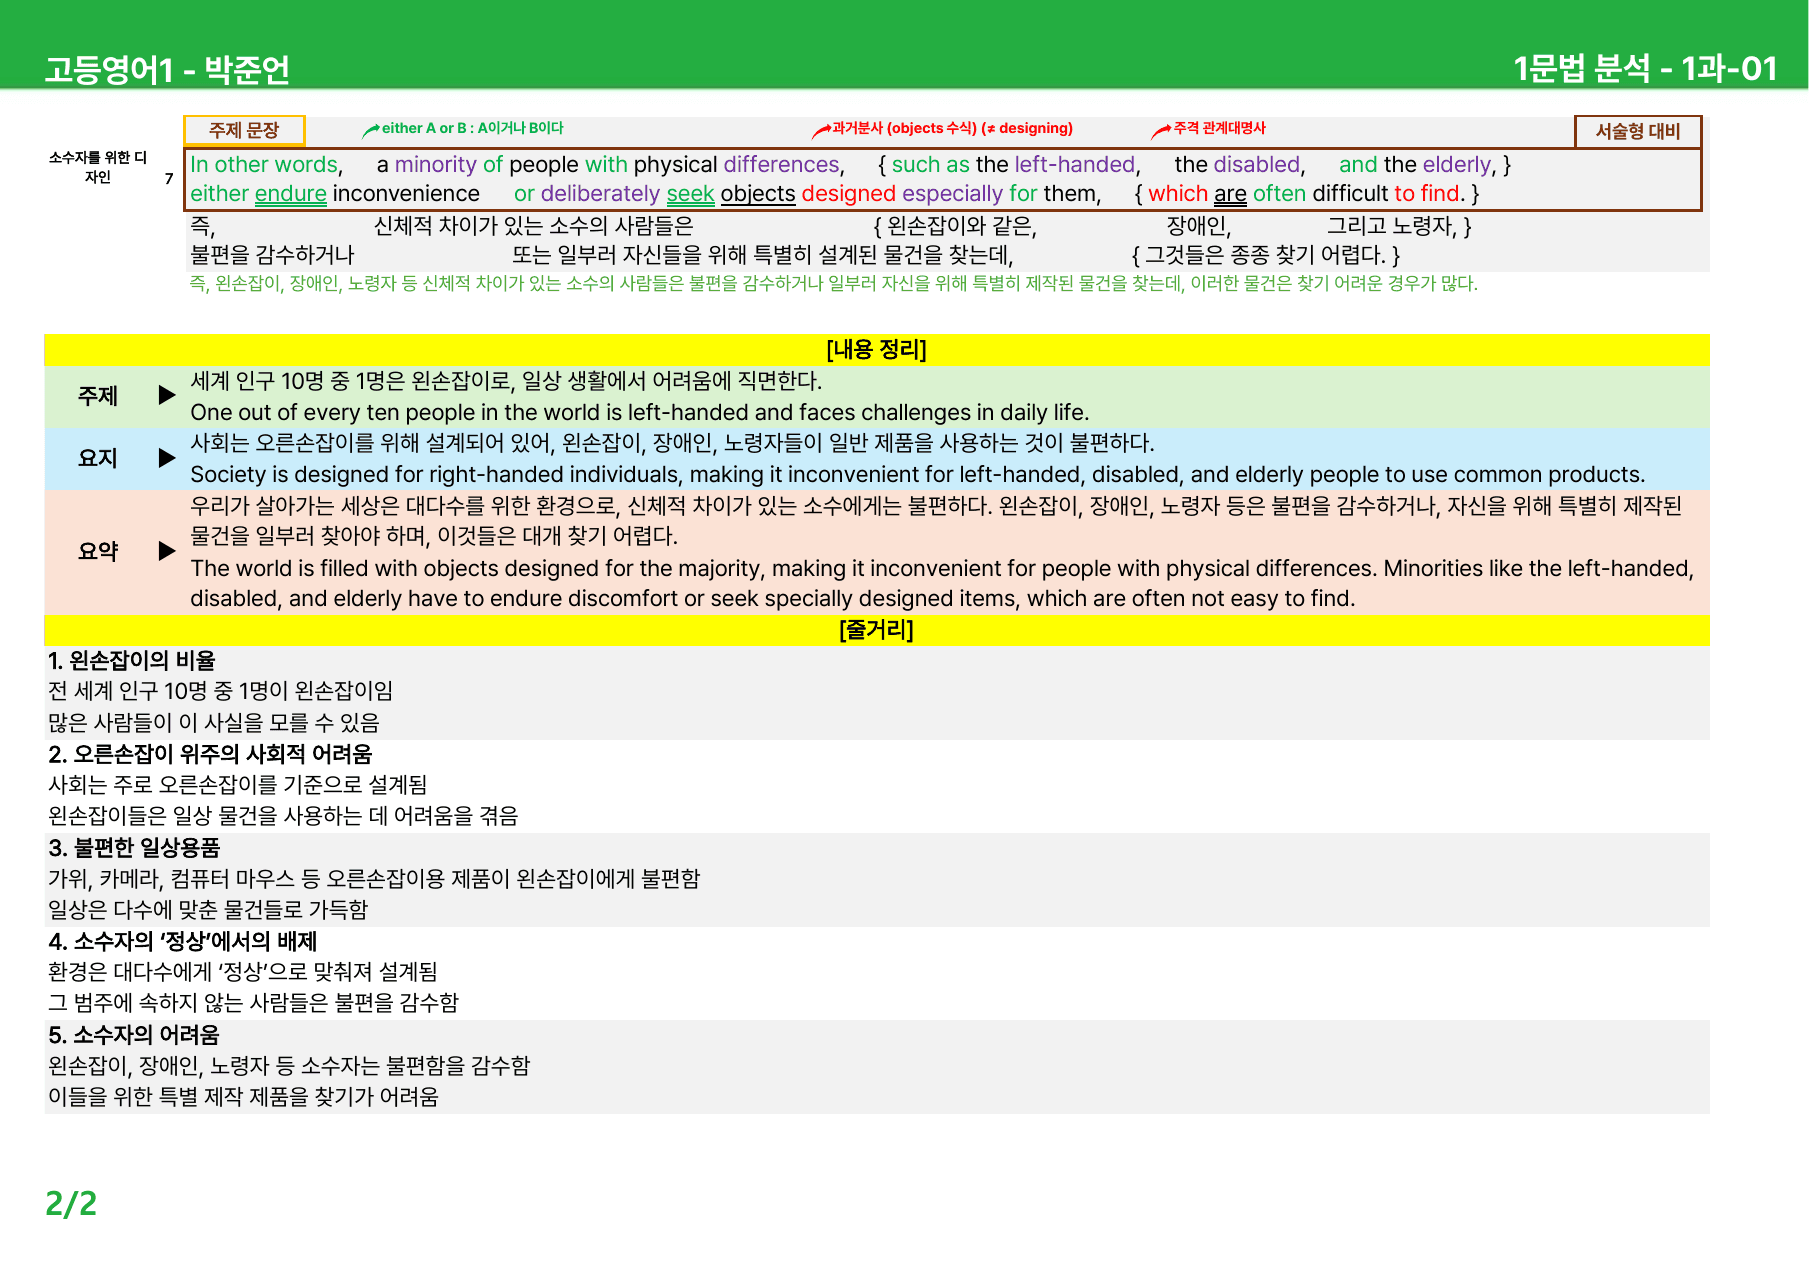Click heading '2. 오른손잡이 위주의 사회적 어려움'
This screenshot has height=1279, width=1809.
(x=210, y=754)
